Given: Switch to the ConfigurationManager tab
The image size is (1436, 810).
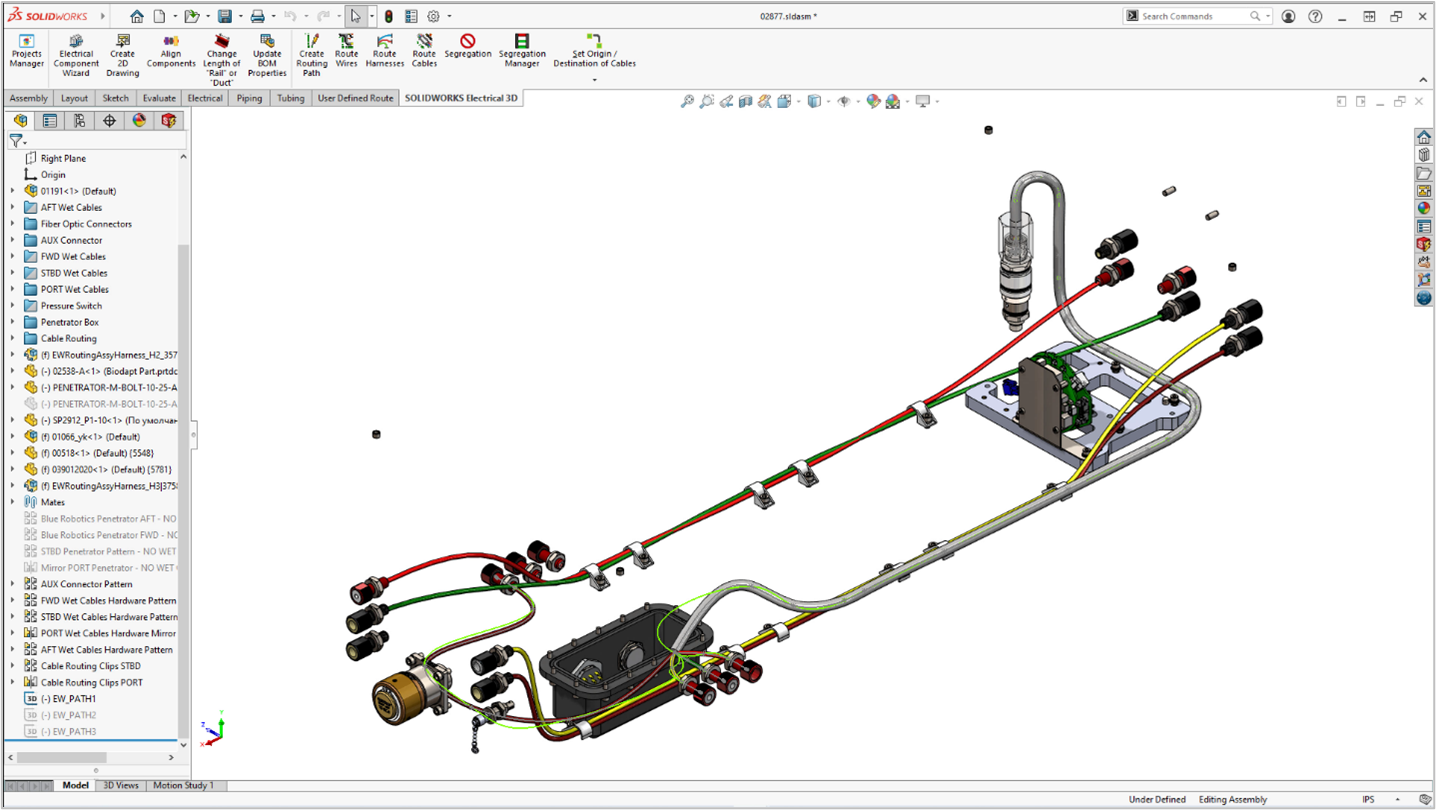Looking at the screenshot, I should [79, 120].
